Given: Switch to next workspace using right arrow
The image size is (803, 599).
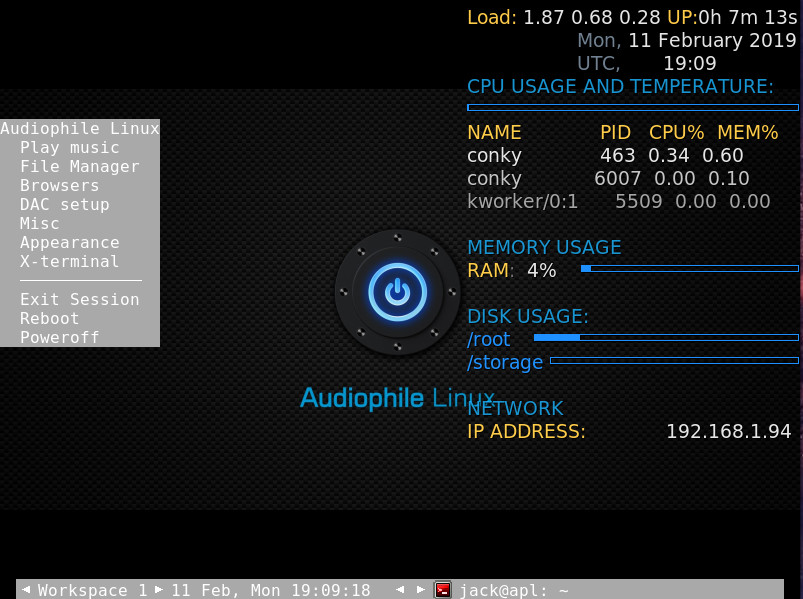Looking at the screenshot, I should click(x=158, y=590).
